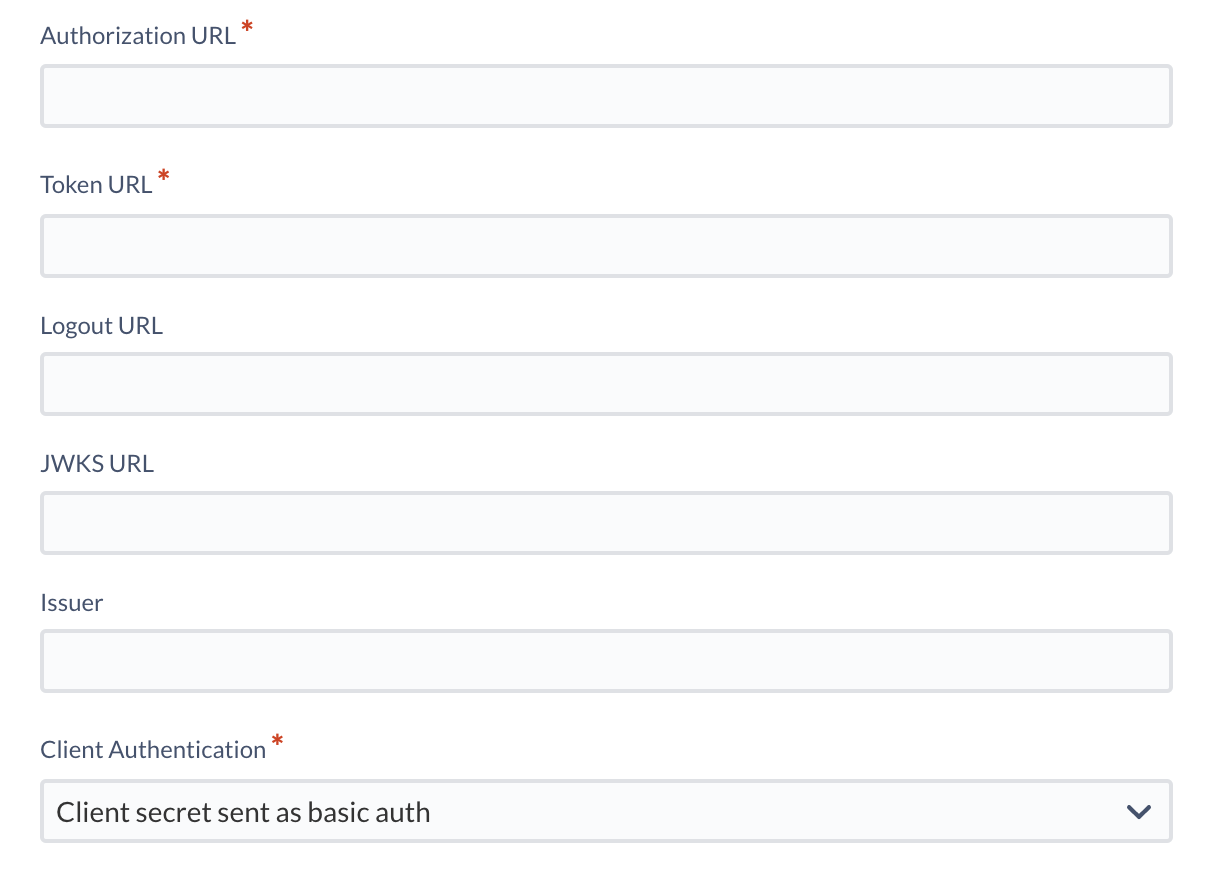Click the Token URL label
The image size is (1210, 882).
pyautogui.click(x=96, y=185)
